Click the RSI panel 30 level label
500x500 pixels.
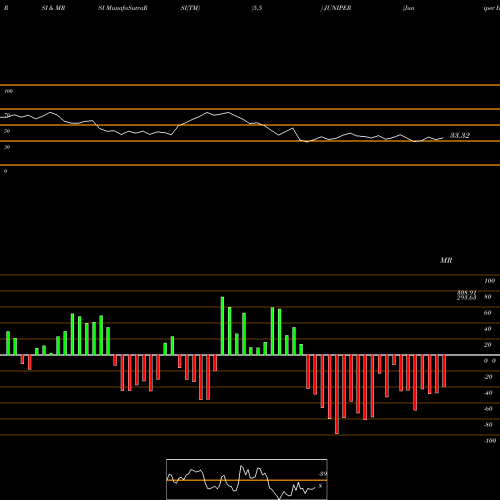tap(7, 147)
